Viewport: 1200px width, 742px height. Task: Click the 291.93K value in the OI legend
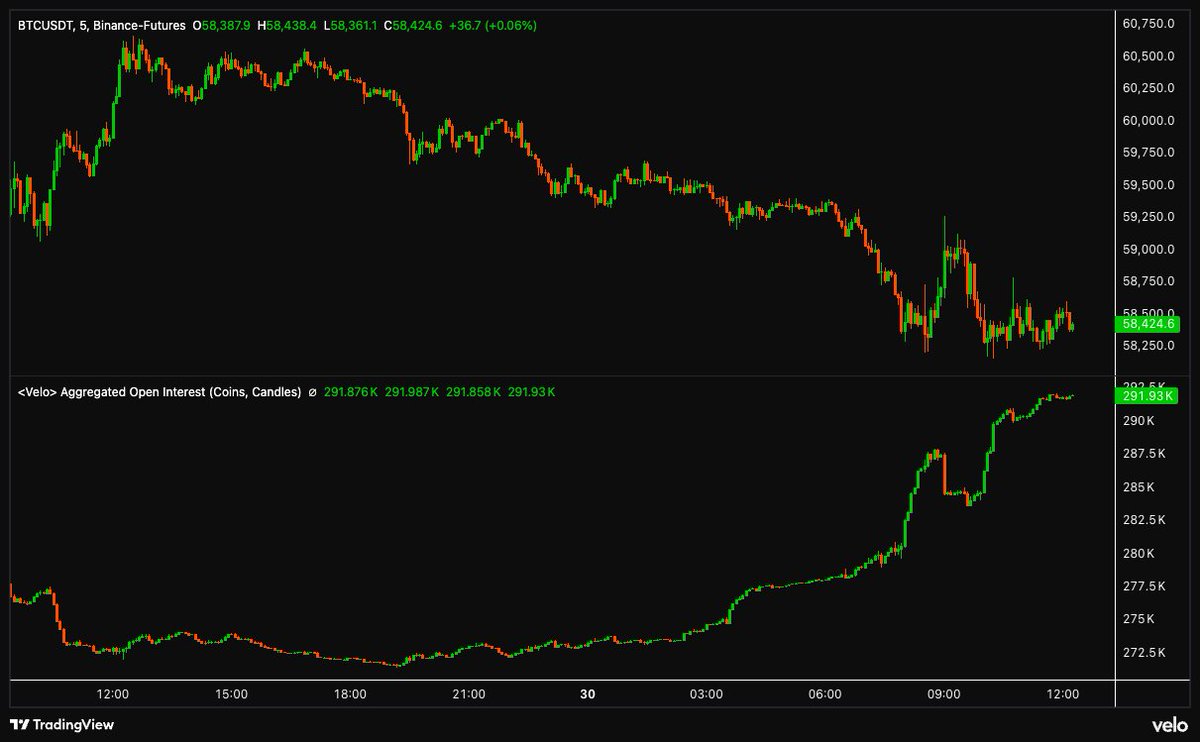click(531, 393)
